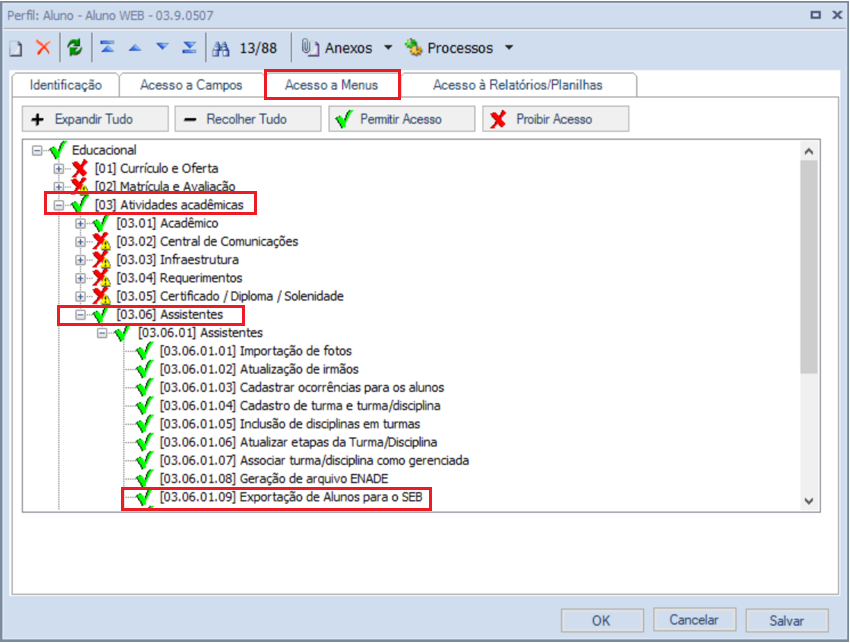Collapse the [03.06.01] Assistentes node
Screen dimensions: 850x643
(102, 333)
